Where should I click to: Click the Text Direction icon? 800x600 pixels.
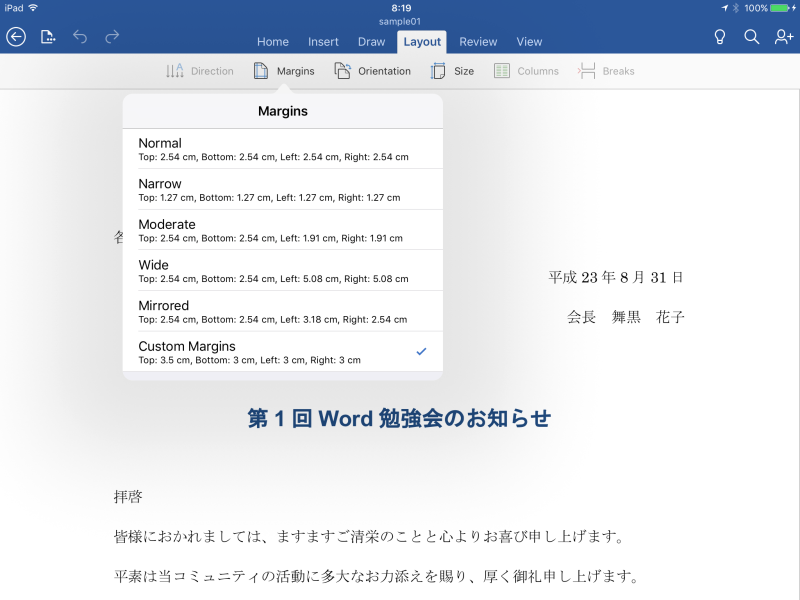pos(174,71)
